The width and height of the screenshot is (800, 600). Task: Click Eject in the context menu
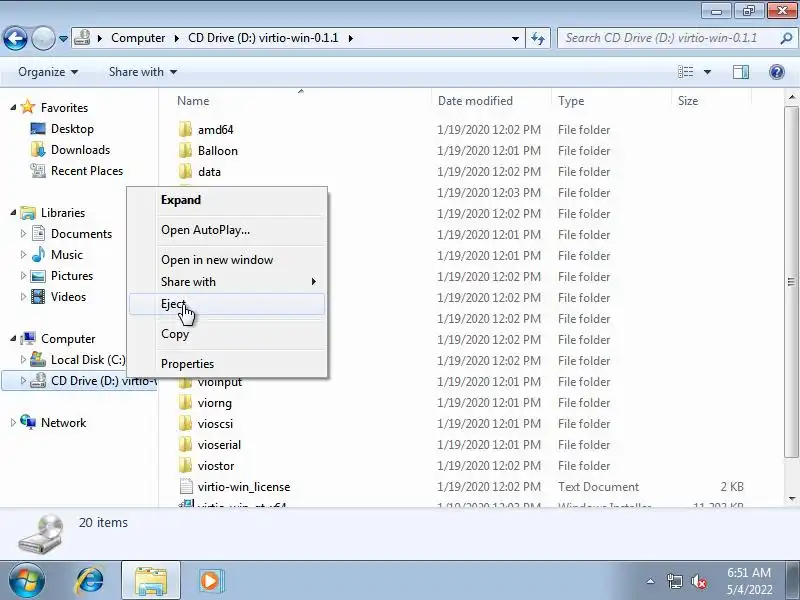pyautogui.click(x=227, y=304)
